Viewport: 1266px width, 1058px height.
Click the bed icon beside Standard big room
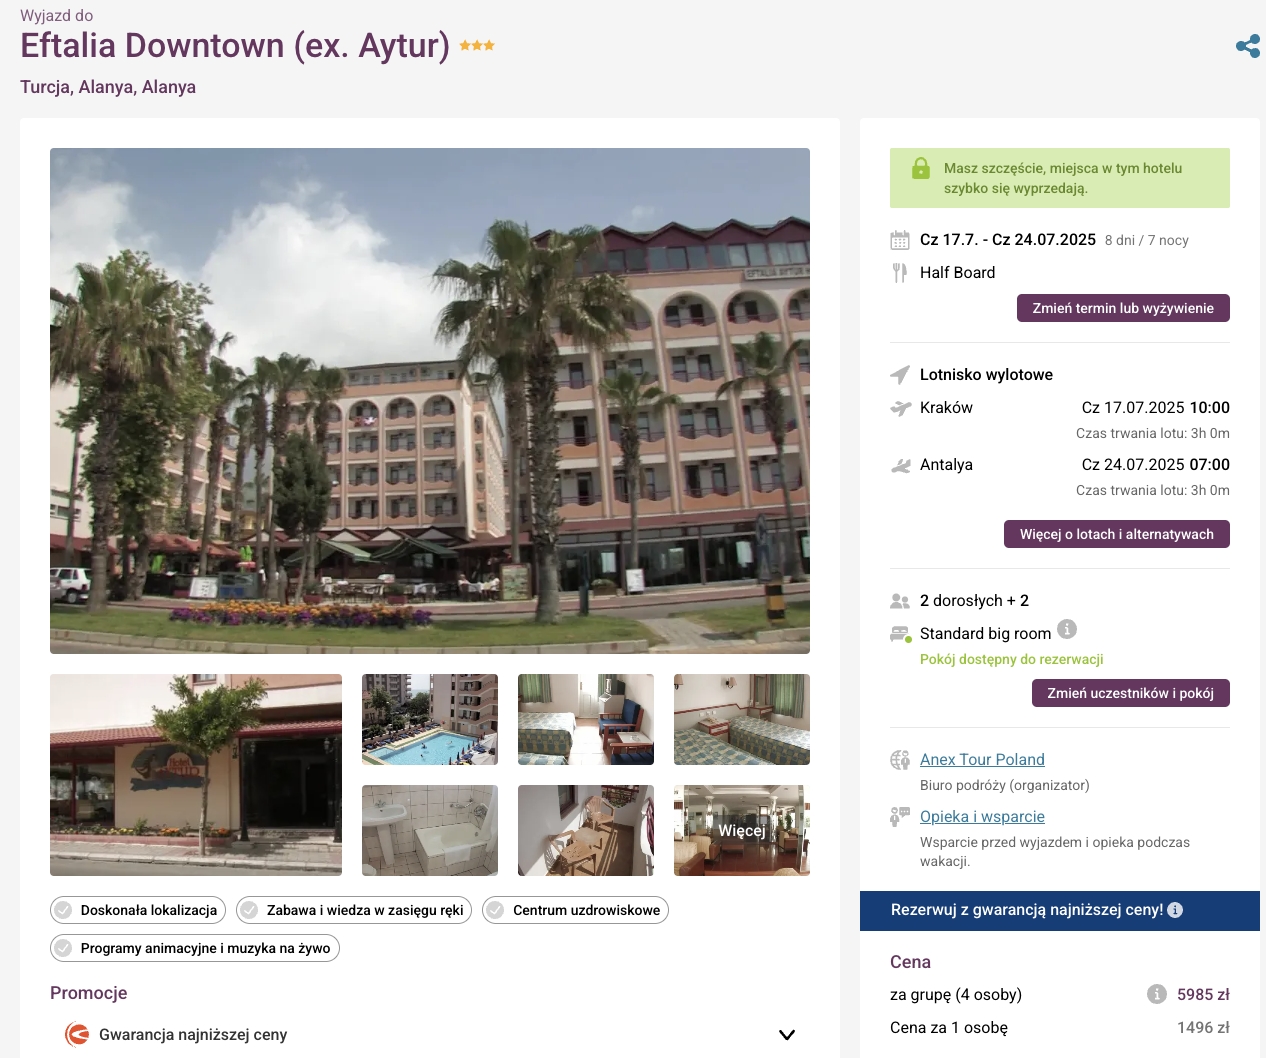point(901,634)
